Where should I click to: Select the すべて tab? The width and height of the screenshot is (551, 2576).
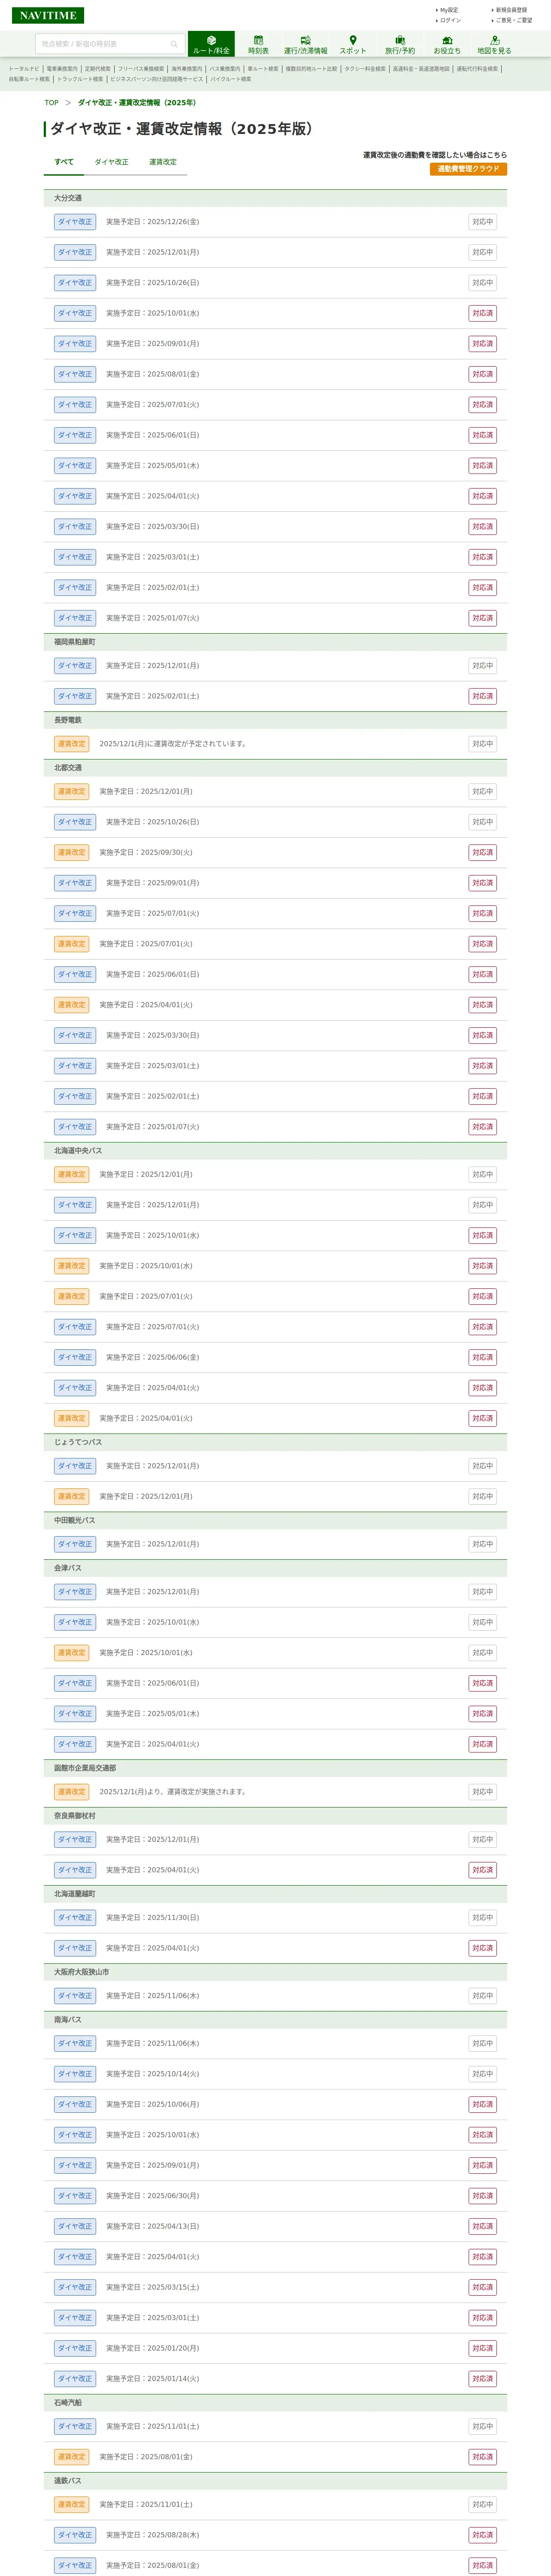[x=64, y=162]
